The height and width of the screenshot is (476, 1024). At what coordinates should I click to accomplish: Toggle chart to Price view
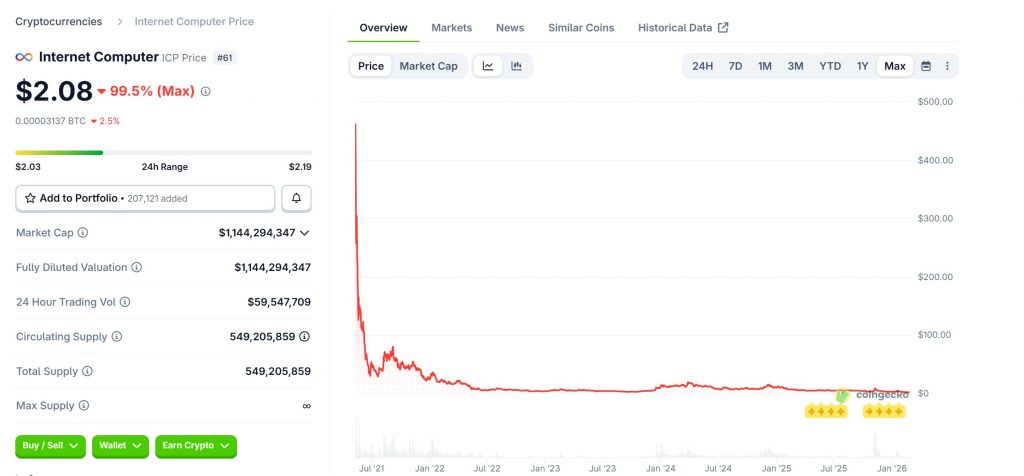[371, 66]
